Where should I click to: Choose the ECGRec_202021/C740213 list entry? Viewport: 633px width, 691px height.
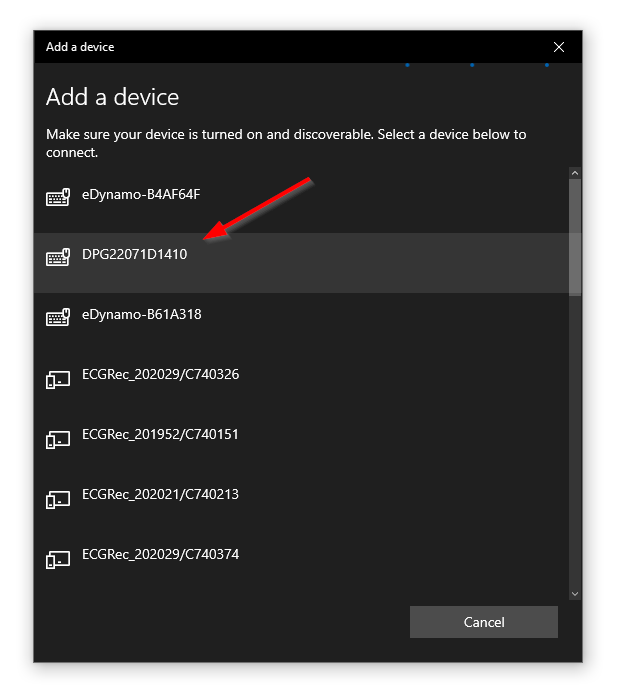[x=160, y=494]
